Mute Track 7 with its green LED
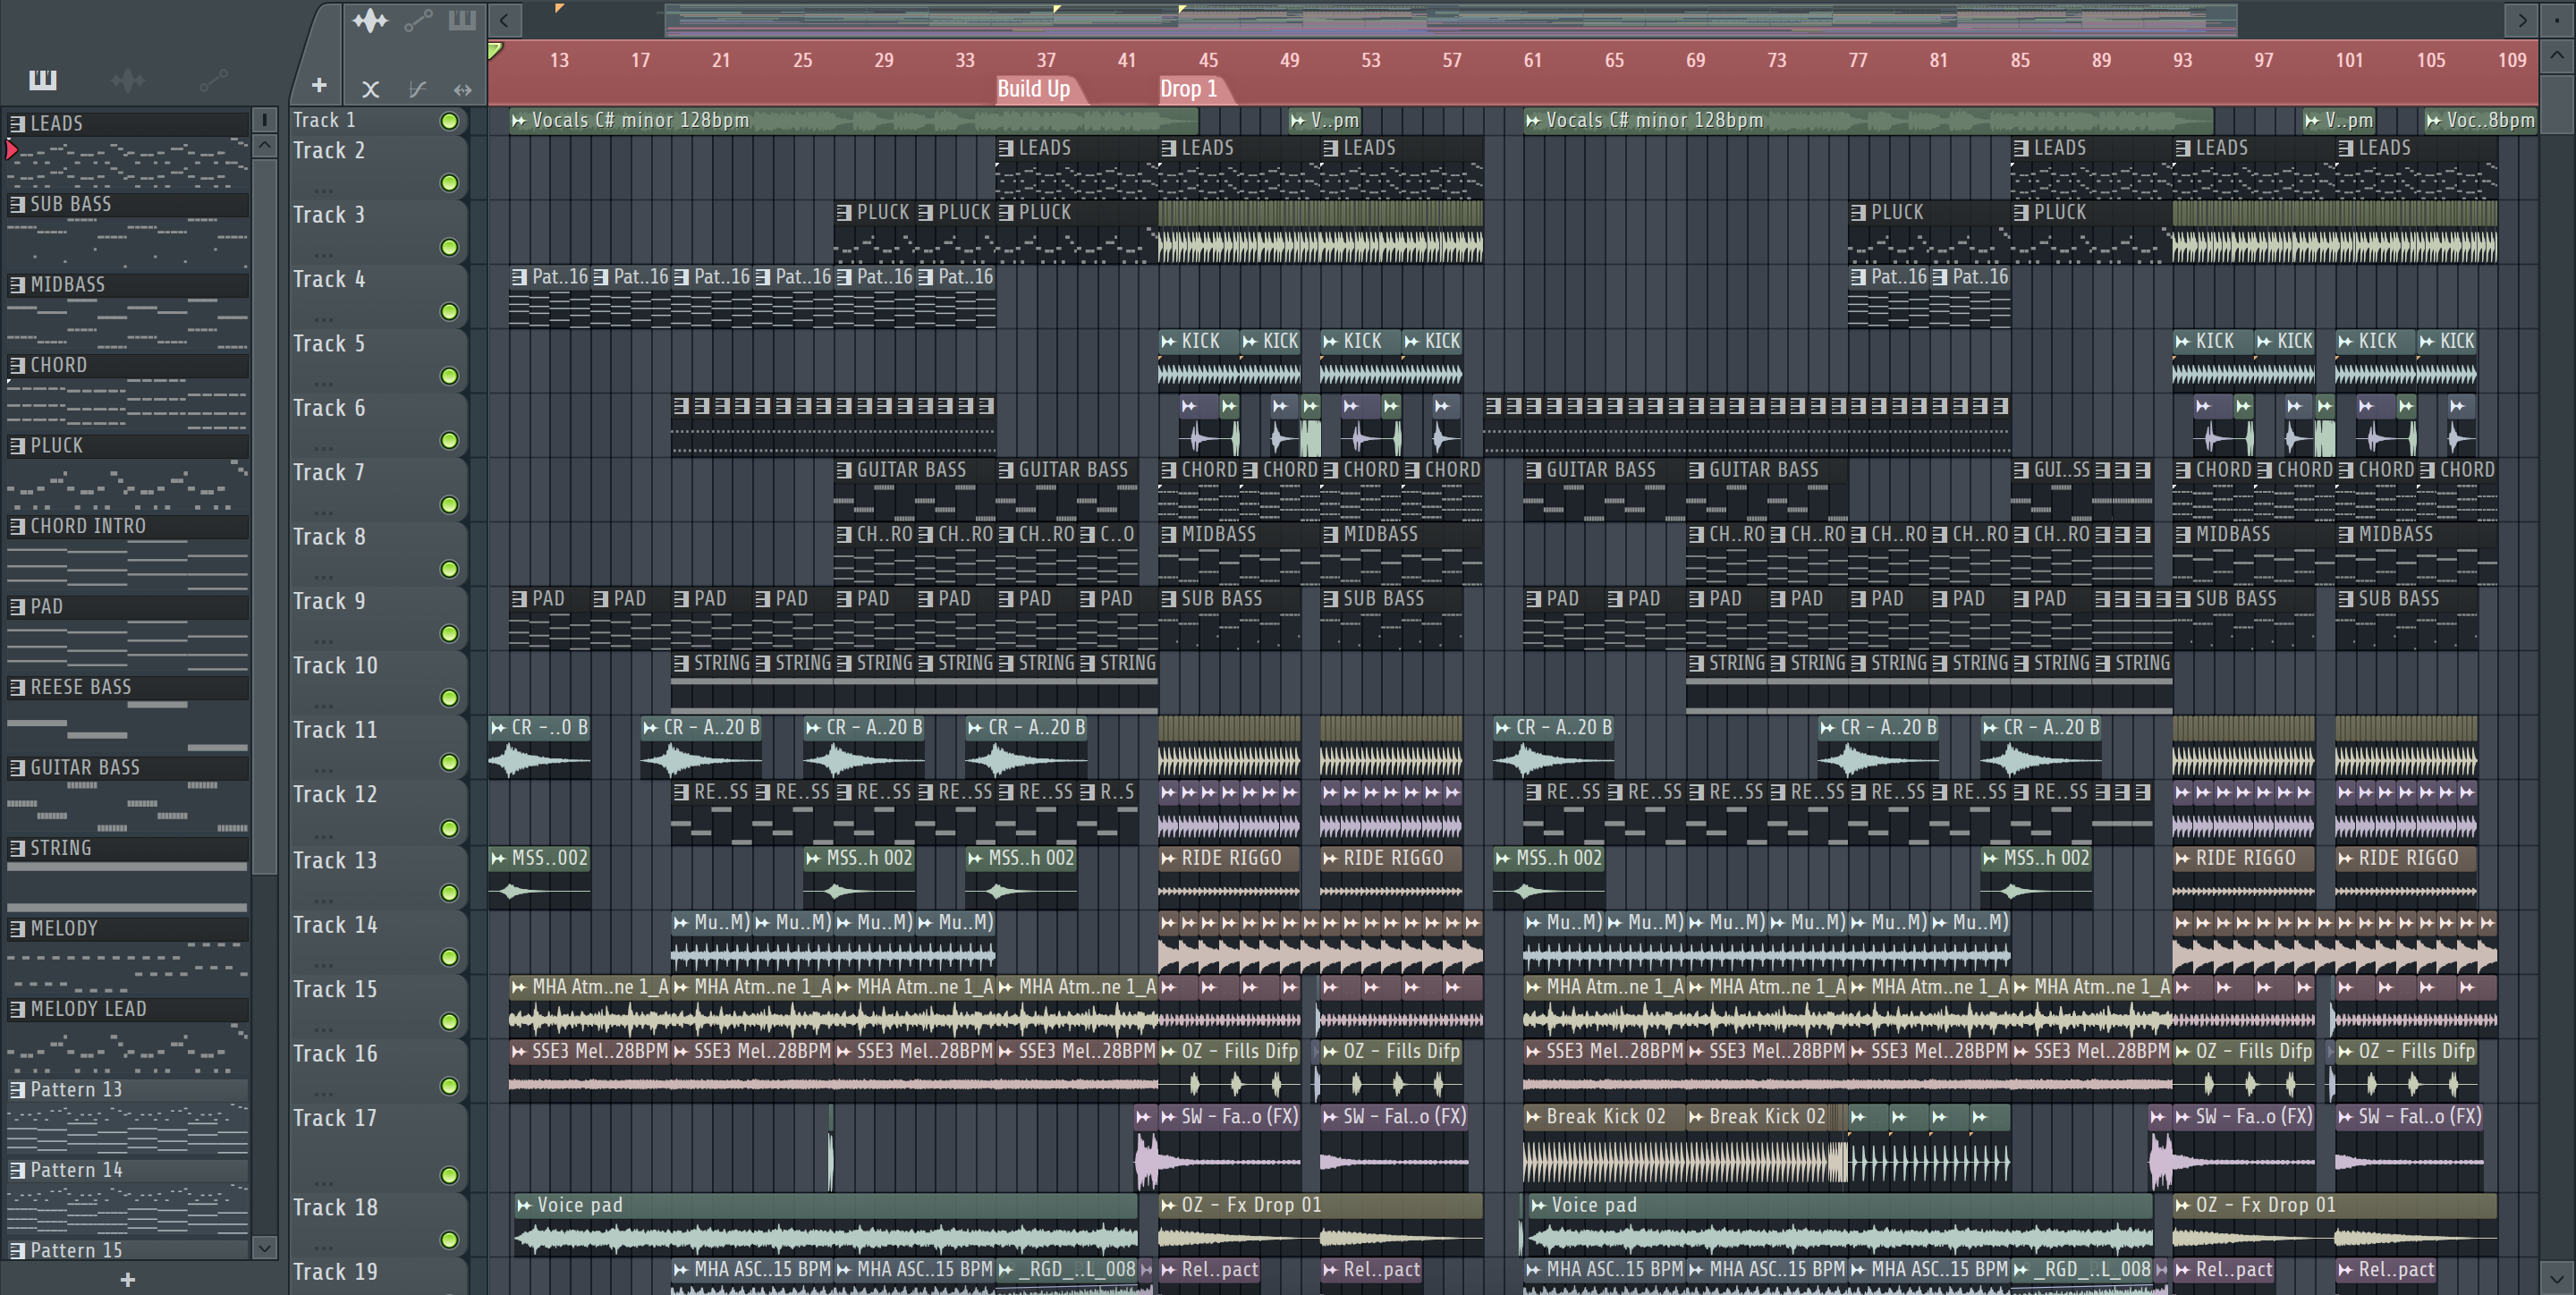The image size is (2576, 1295). (x=450, y=505)
